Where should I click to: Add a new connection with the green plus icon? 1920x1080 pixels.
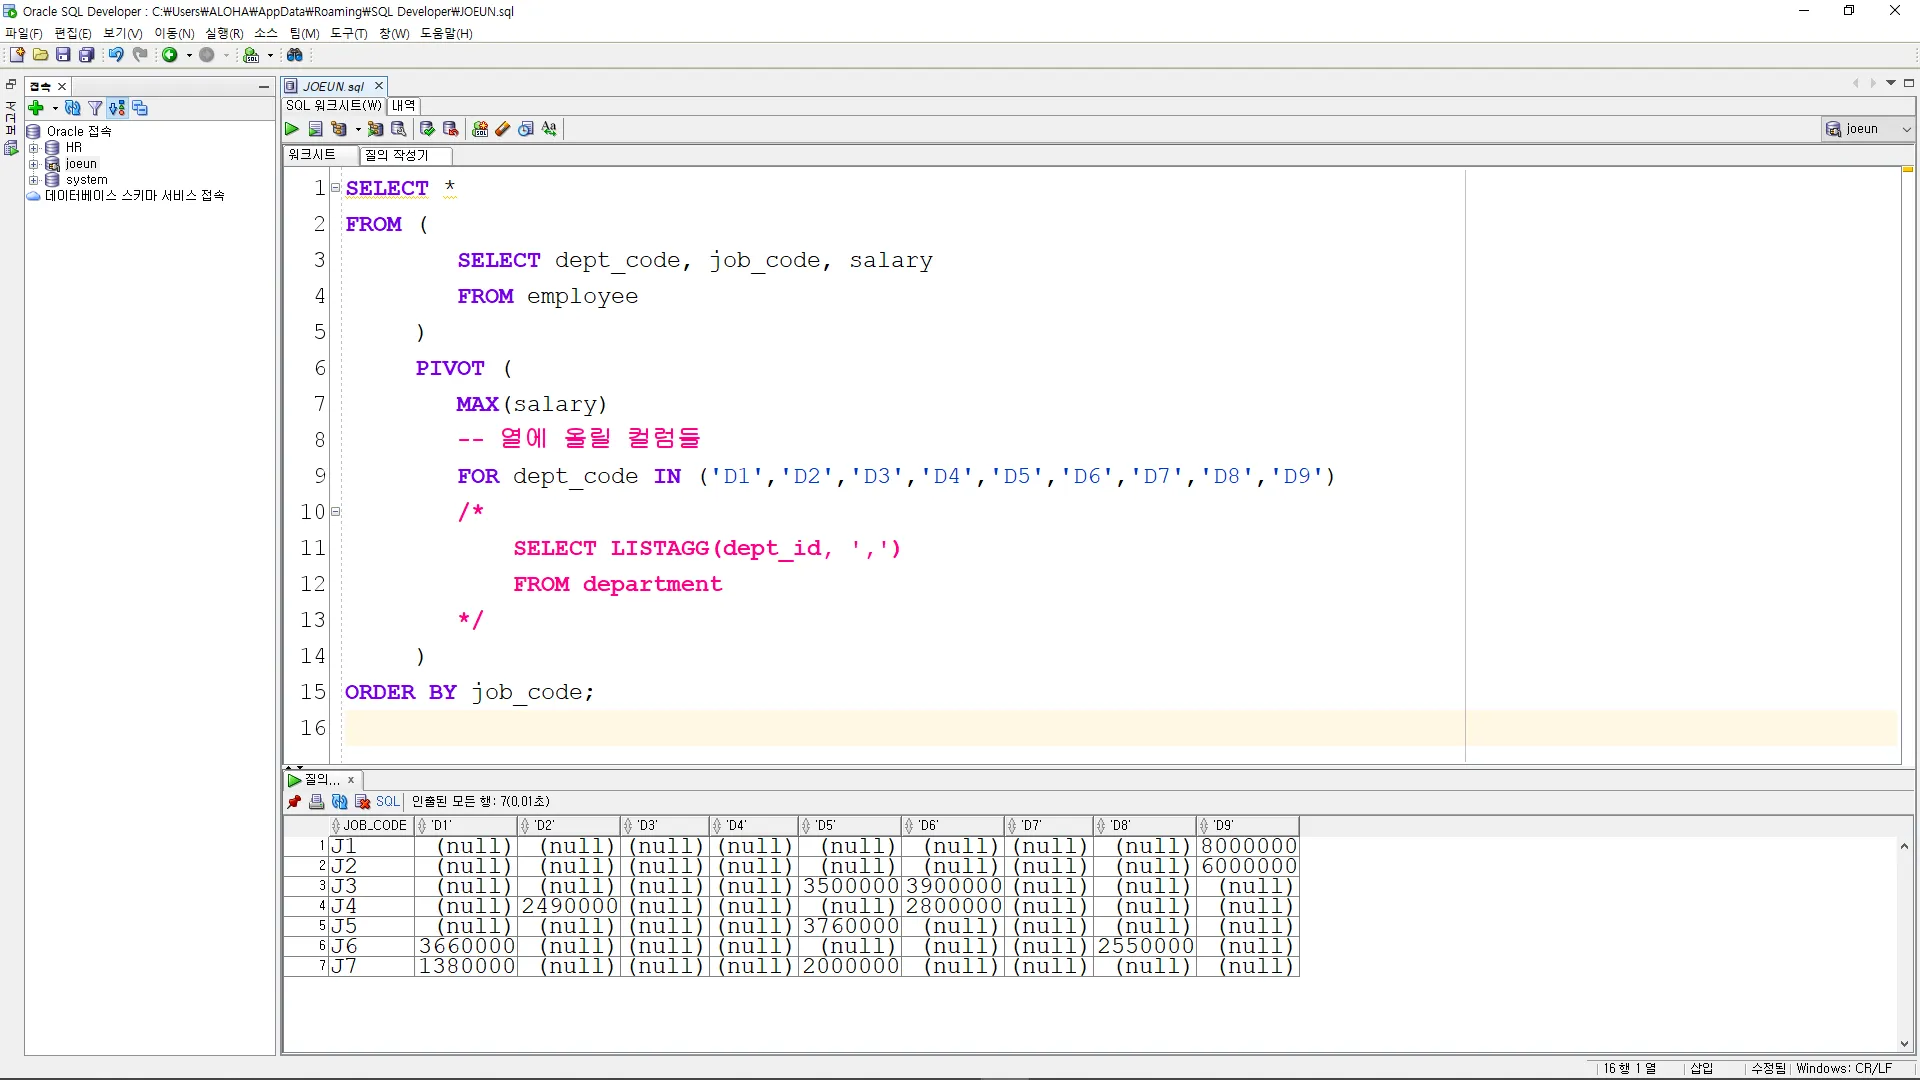(x=36, y=108)
